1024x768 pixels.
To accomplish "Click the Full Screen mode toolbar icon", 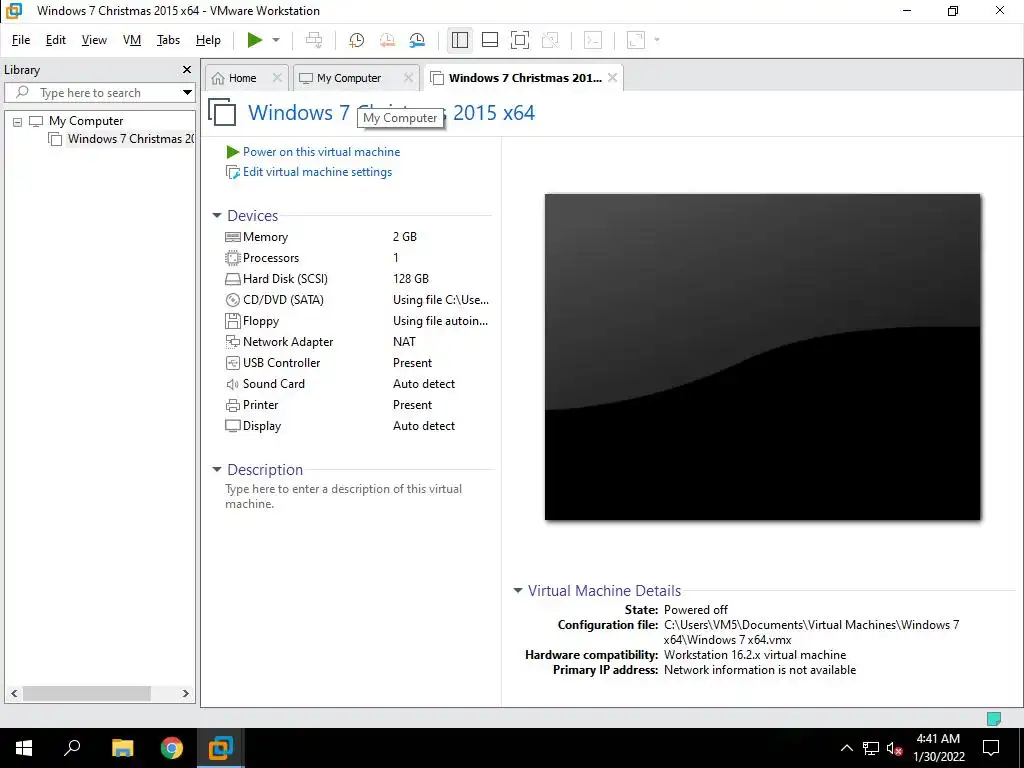I will coord(520,40).
